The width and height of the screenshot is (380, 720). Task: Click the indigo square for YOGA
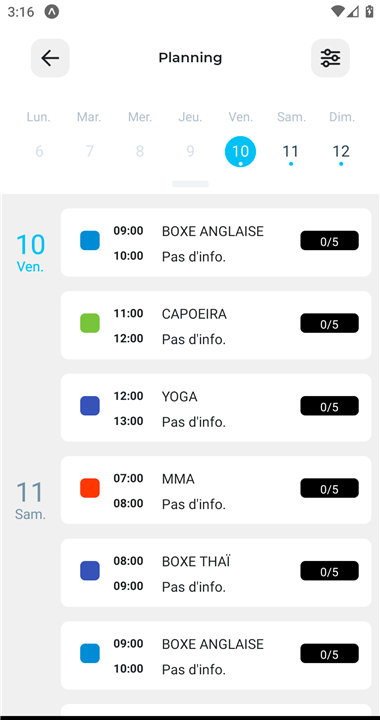(x=90, y=406)
